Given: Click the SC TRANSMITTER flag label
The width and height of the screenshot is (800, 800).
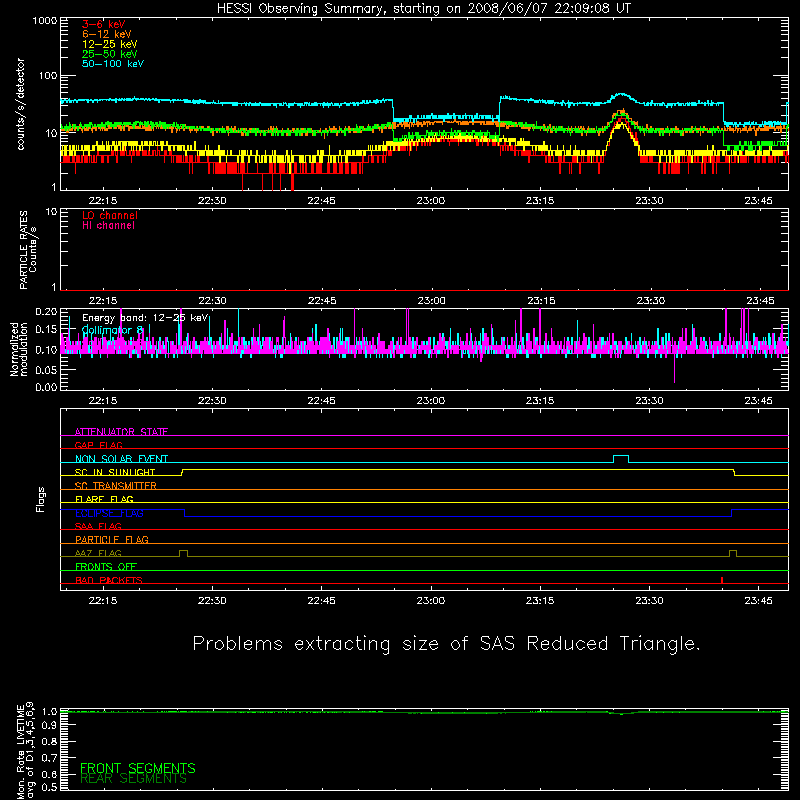Looking at the screenshot, I should tap(115, 486).
